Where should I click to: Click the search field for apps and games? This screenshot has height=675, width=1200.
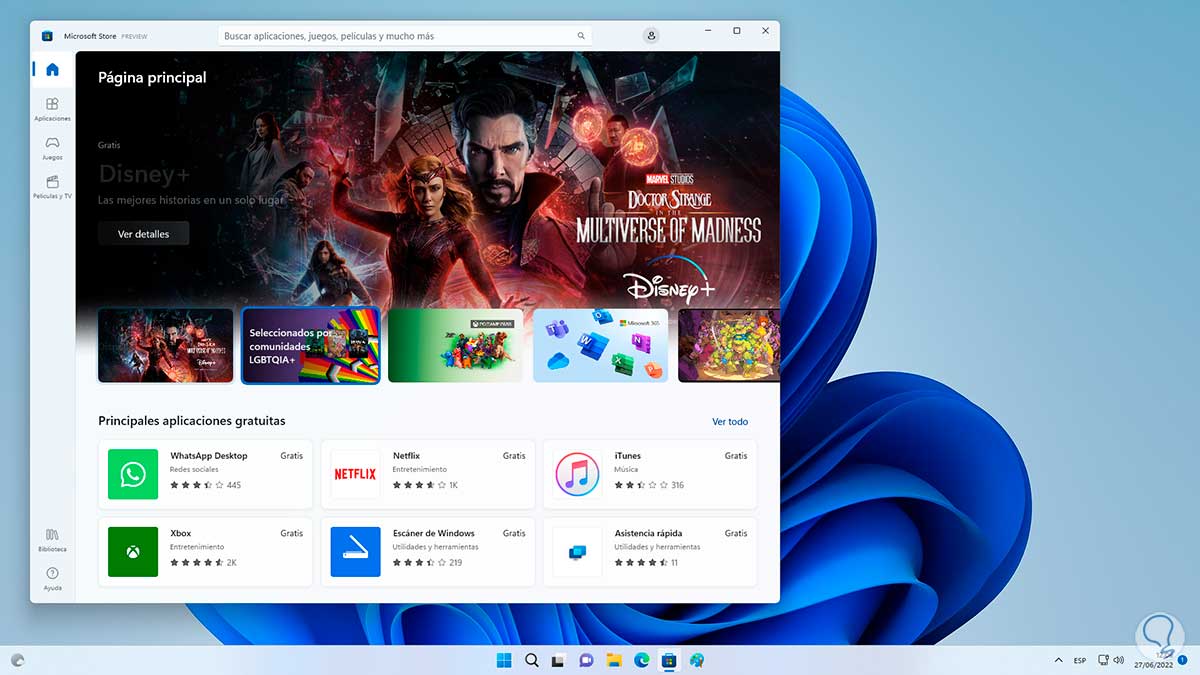[405, 36]
